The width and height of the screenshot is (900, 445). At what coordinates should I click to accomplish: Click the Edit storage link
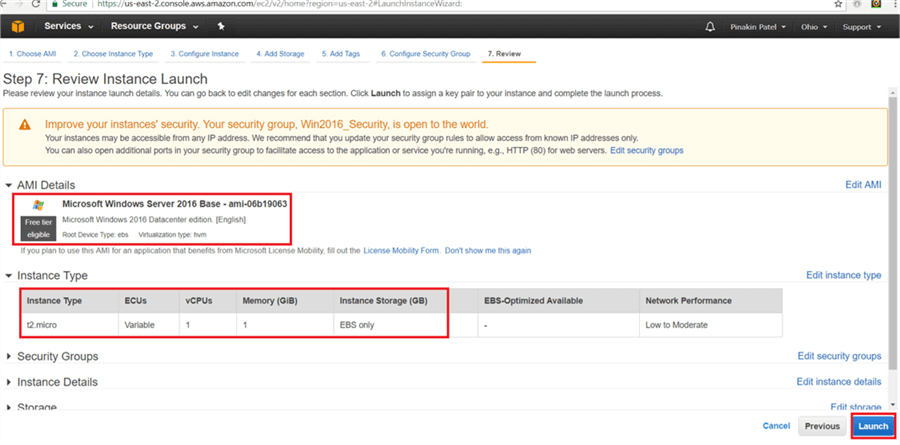point(856,407)
